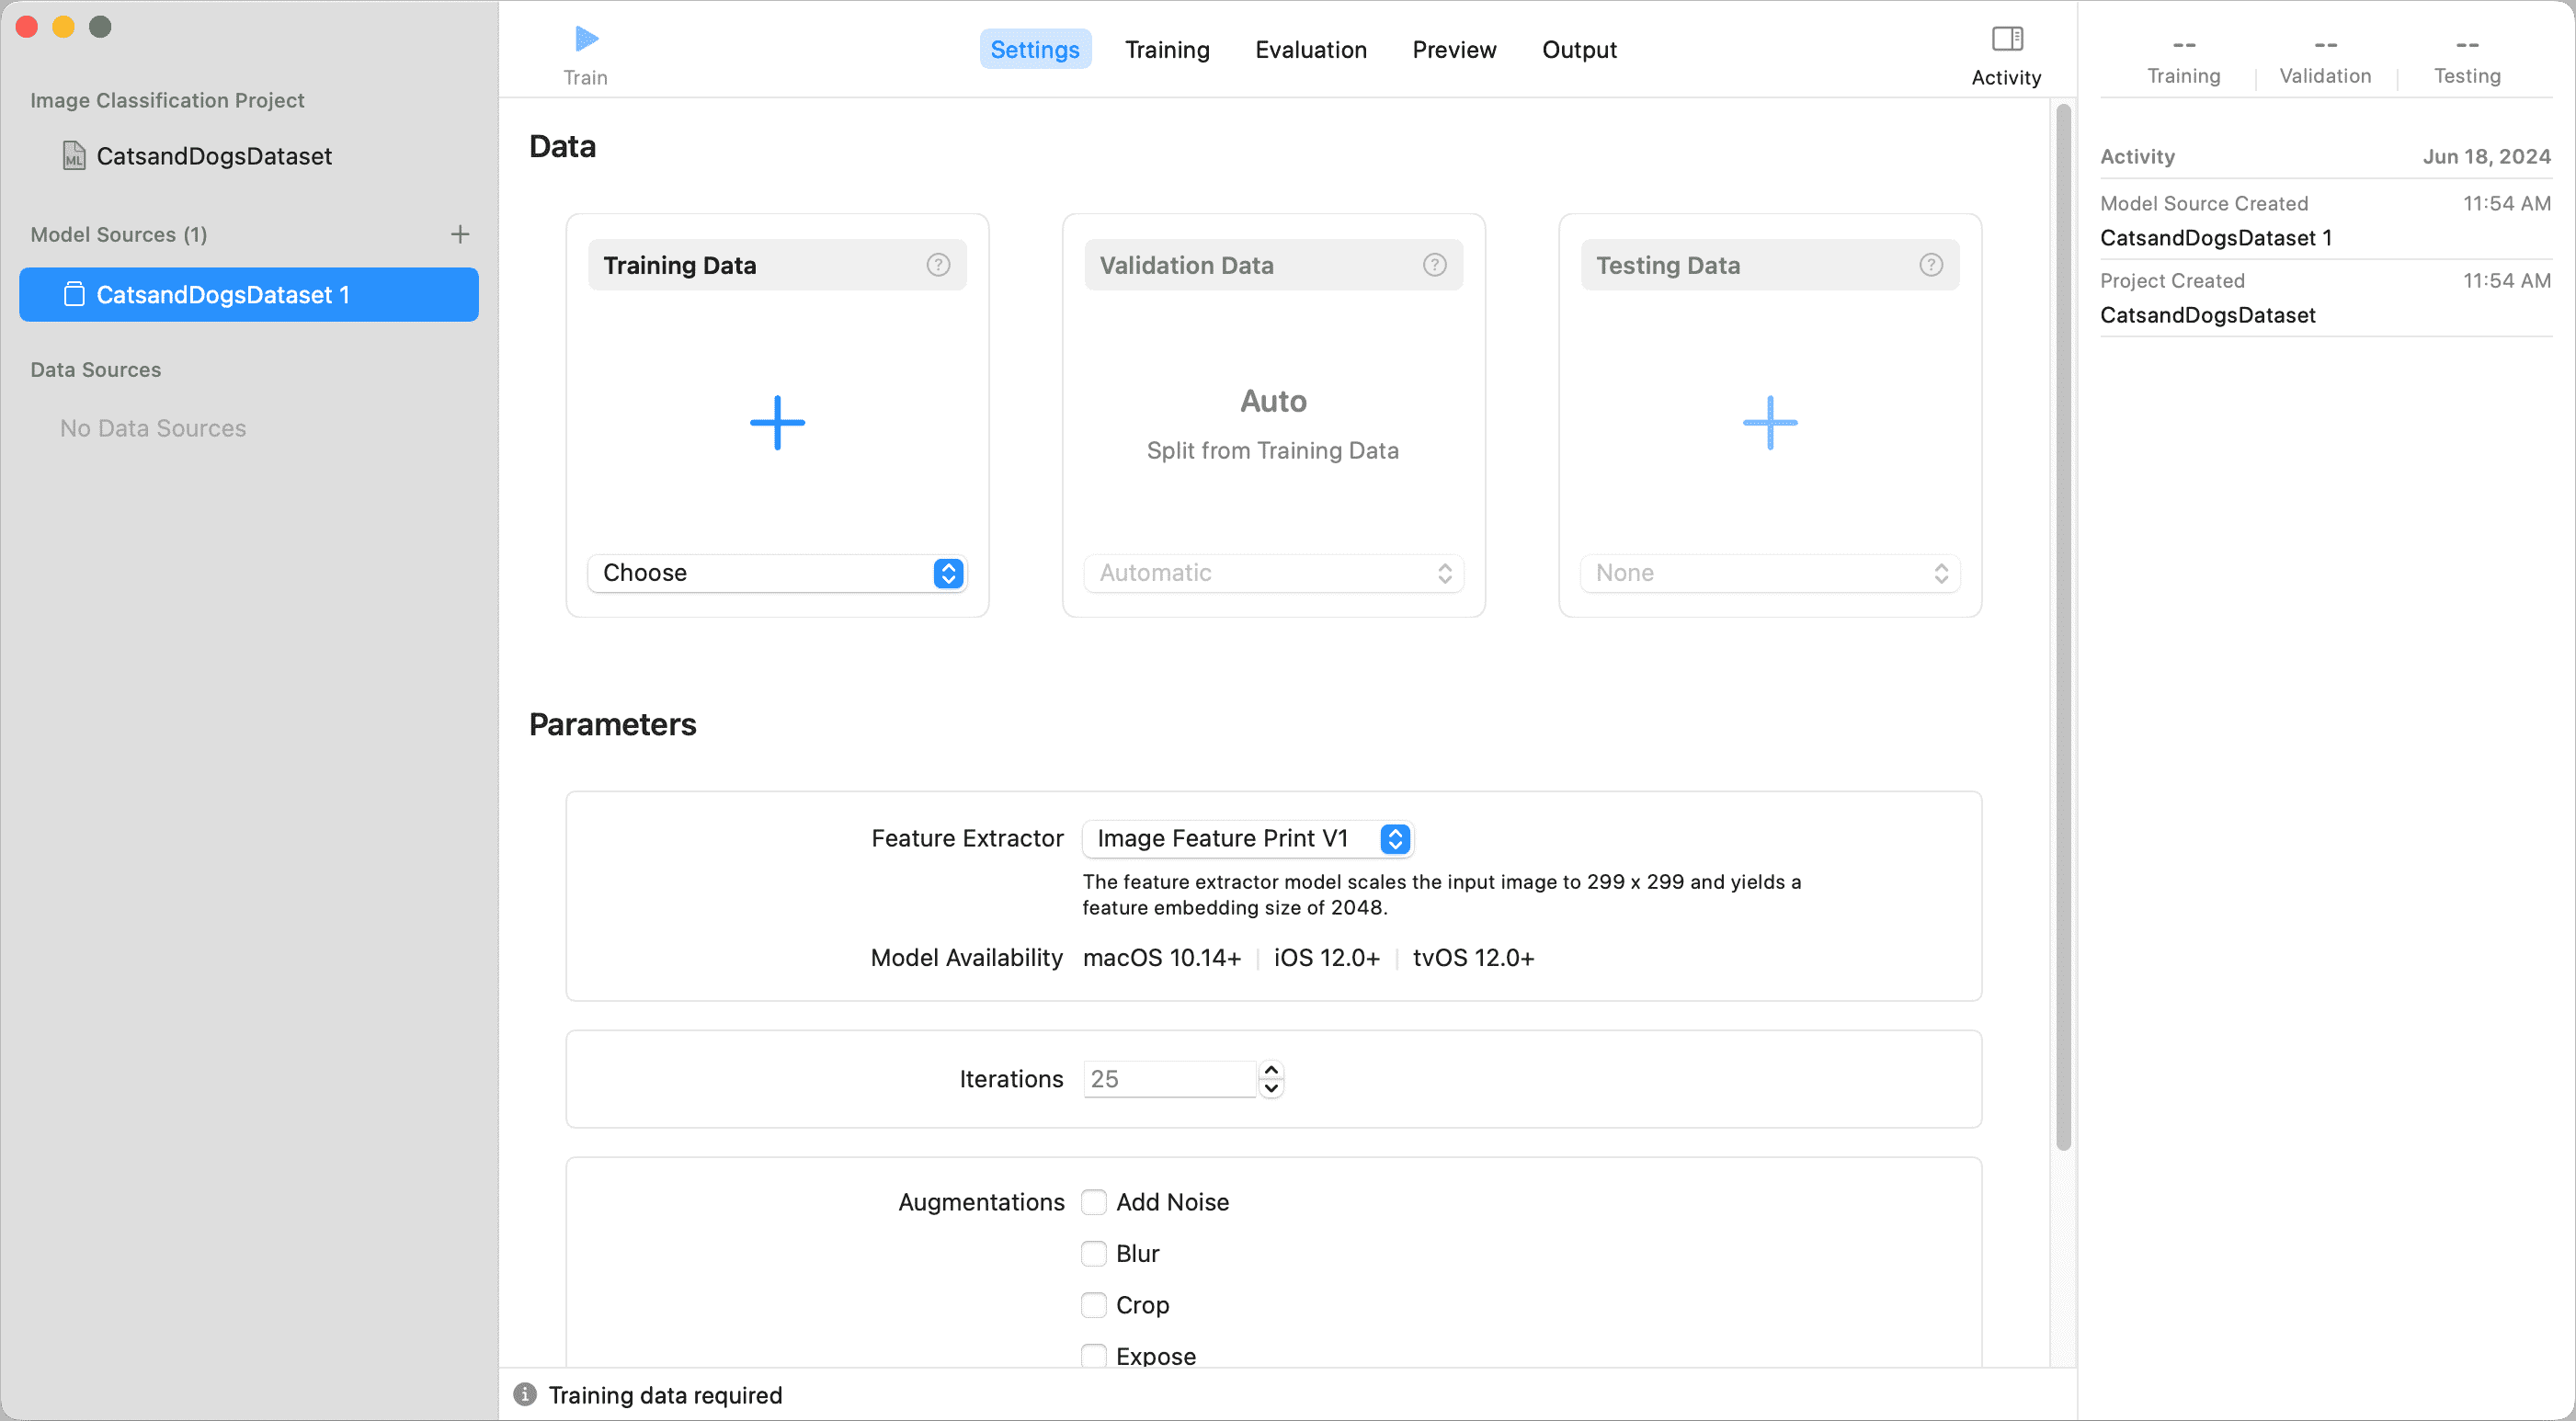Enable the Add Noise augmentation
The height and width of the screenshot is (1421, 2576).
[1094, 1202]
